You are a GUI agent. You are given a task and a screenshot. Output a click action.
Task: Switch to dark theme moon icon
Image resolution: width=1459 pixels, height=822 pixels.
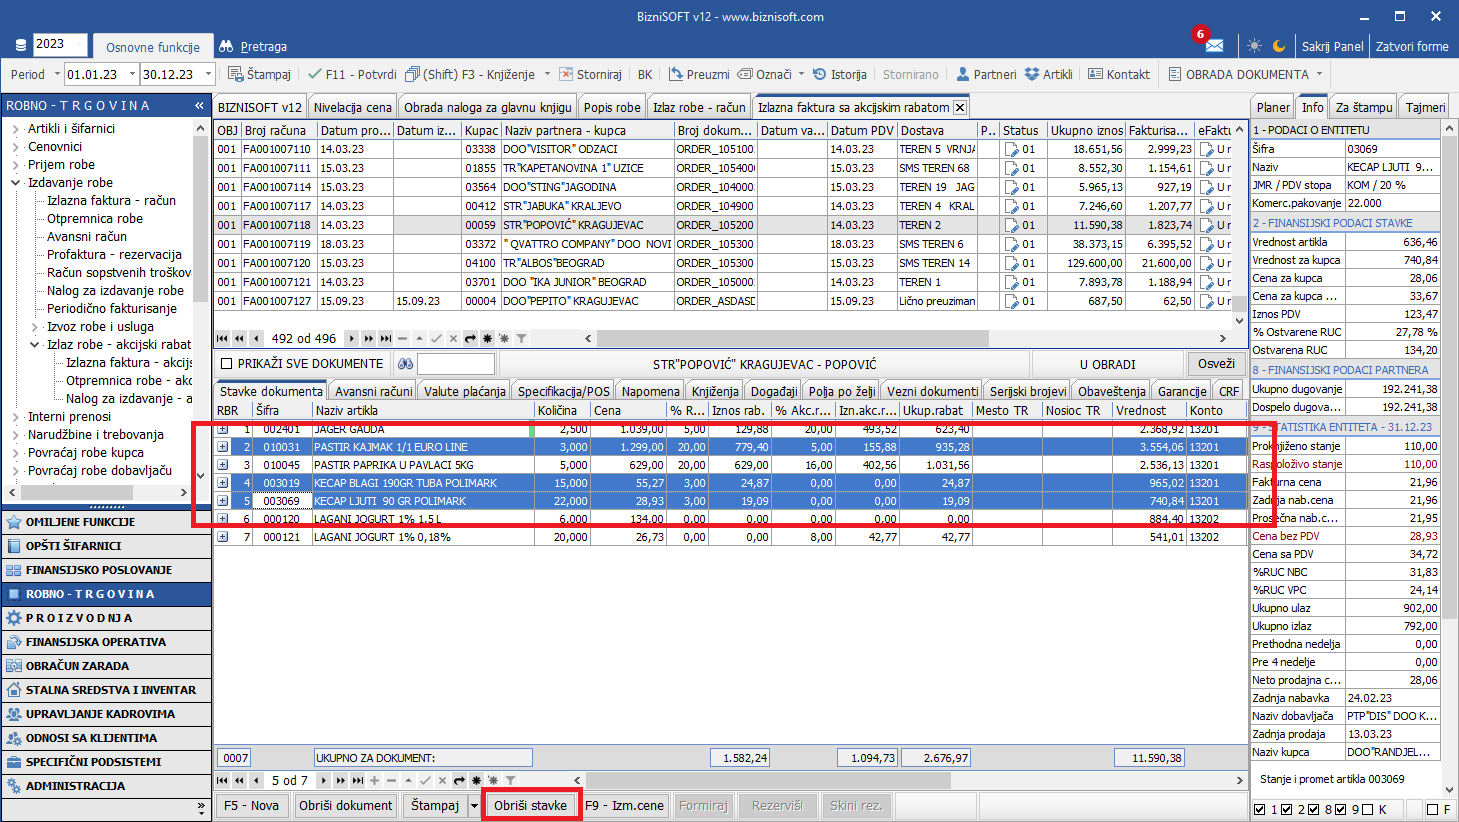(1279, 46)
